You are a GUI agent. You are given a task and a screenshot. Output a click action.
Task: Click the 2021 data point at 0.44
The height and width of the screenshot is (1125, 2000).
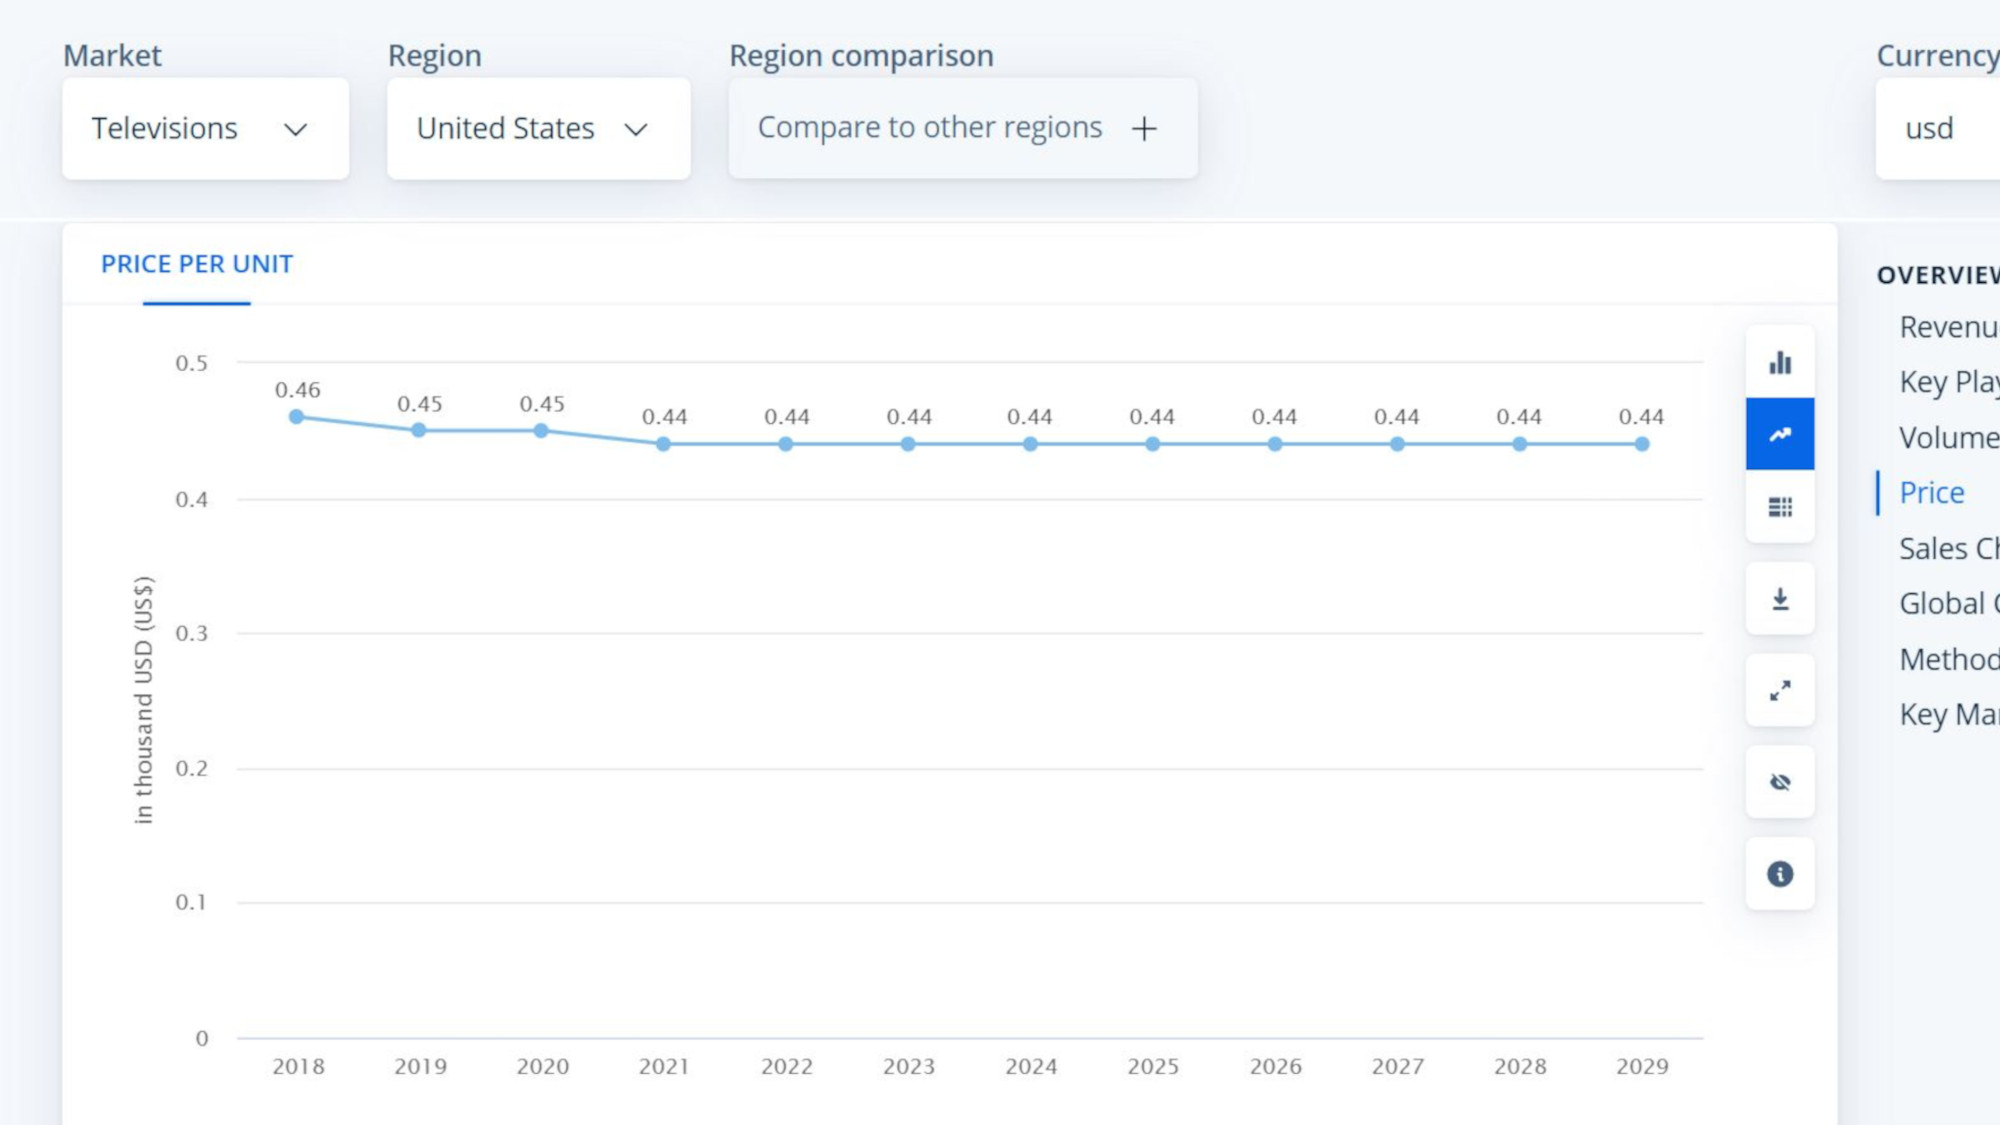pos(663,444)
